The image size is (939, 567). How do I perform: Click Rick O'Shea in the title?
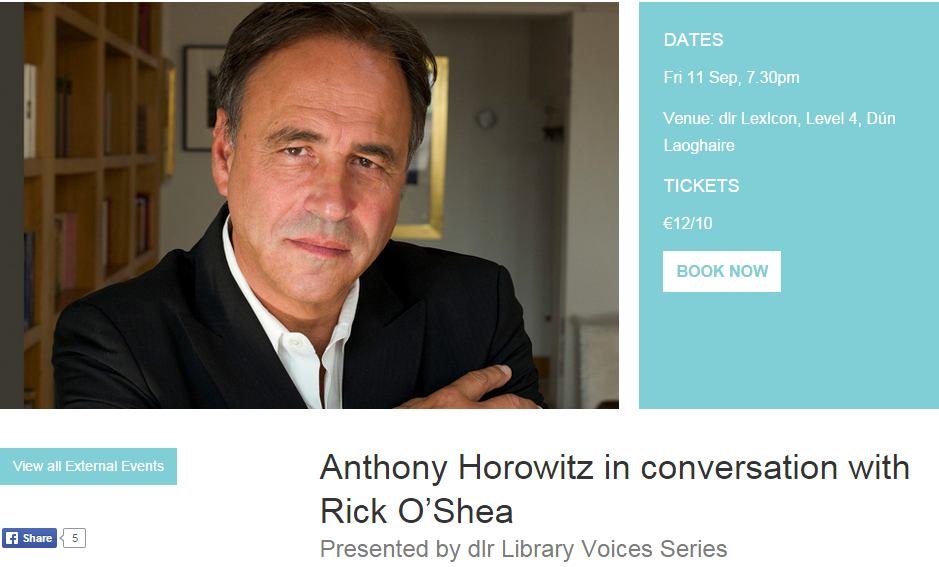click(x=416, y=511)
